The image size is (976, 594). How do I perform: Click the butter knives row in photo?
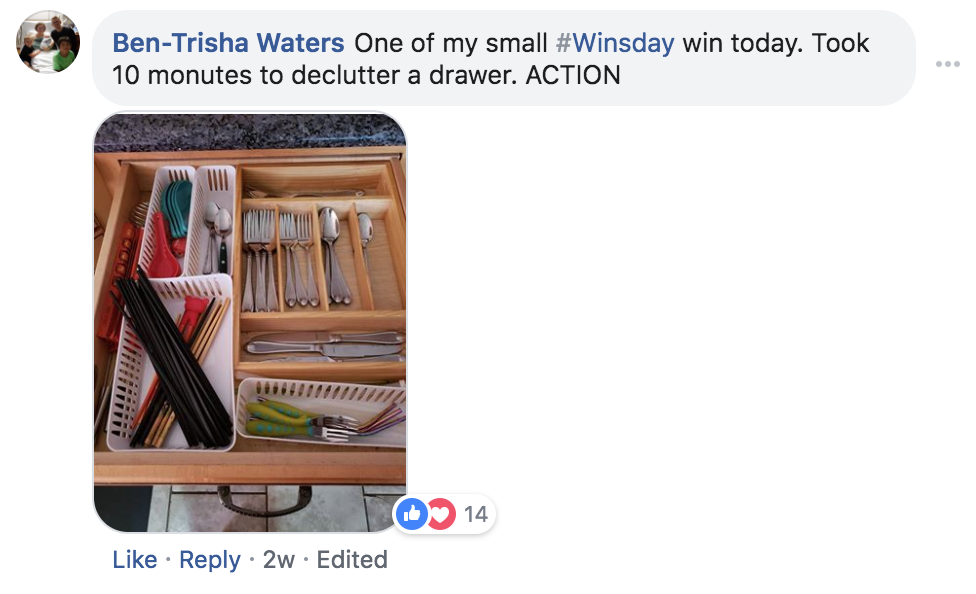[324, 347]
